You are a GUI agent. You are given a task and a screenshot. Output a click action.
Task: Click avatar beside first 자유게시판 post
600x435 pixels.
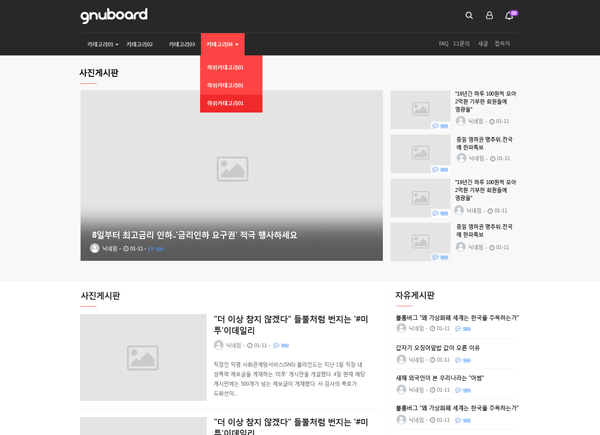[x=401, y=329]
